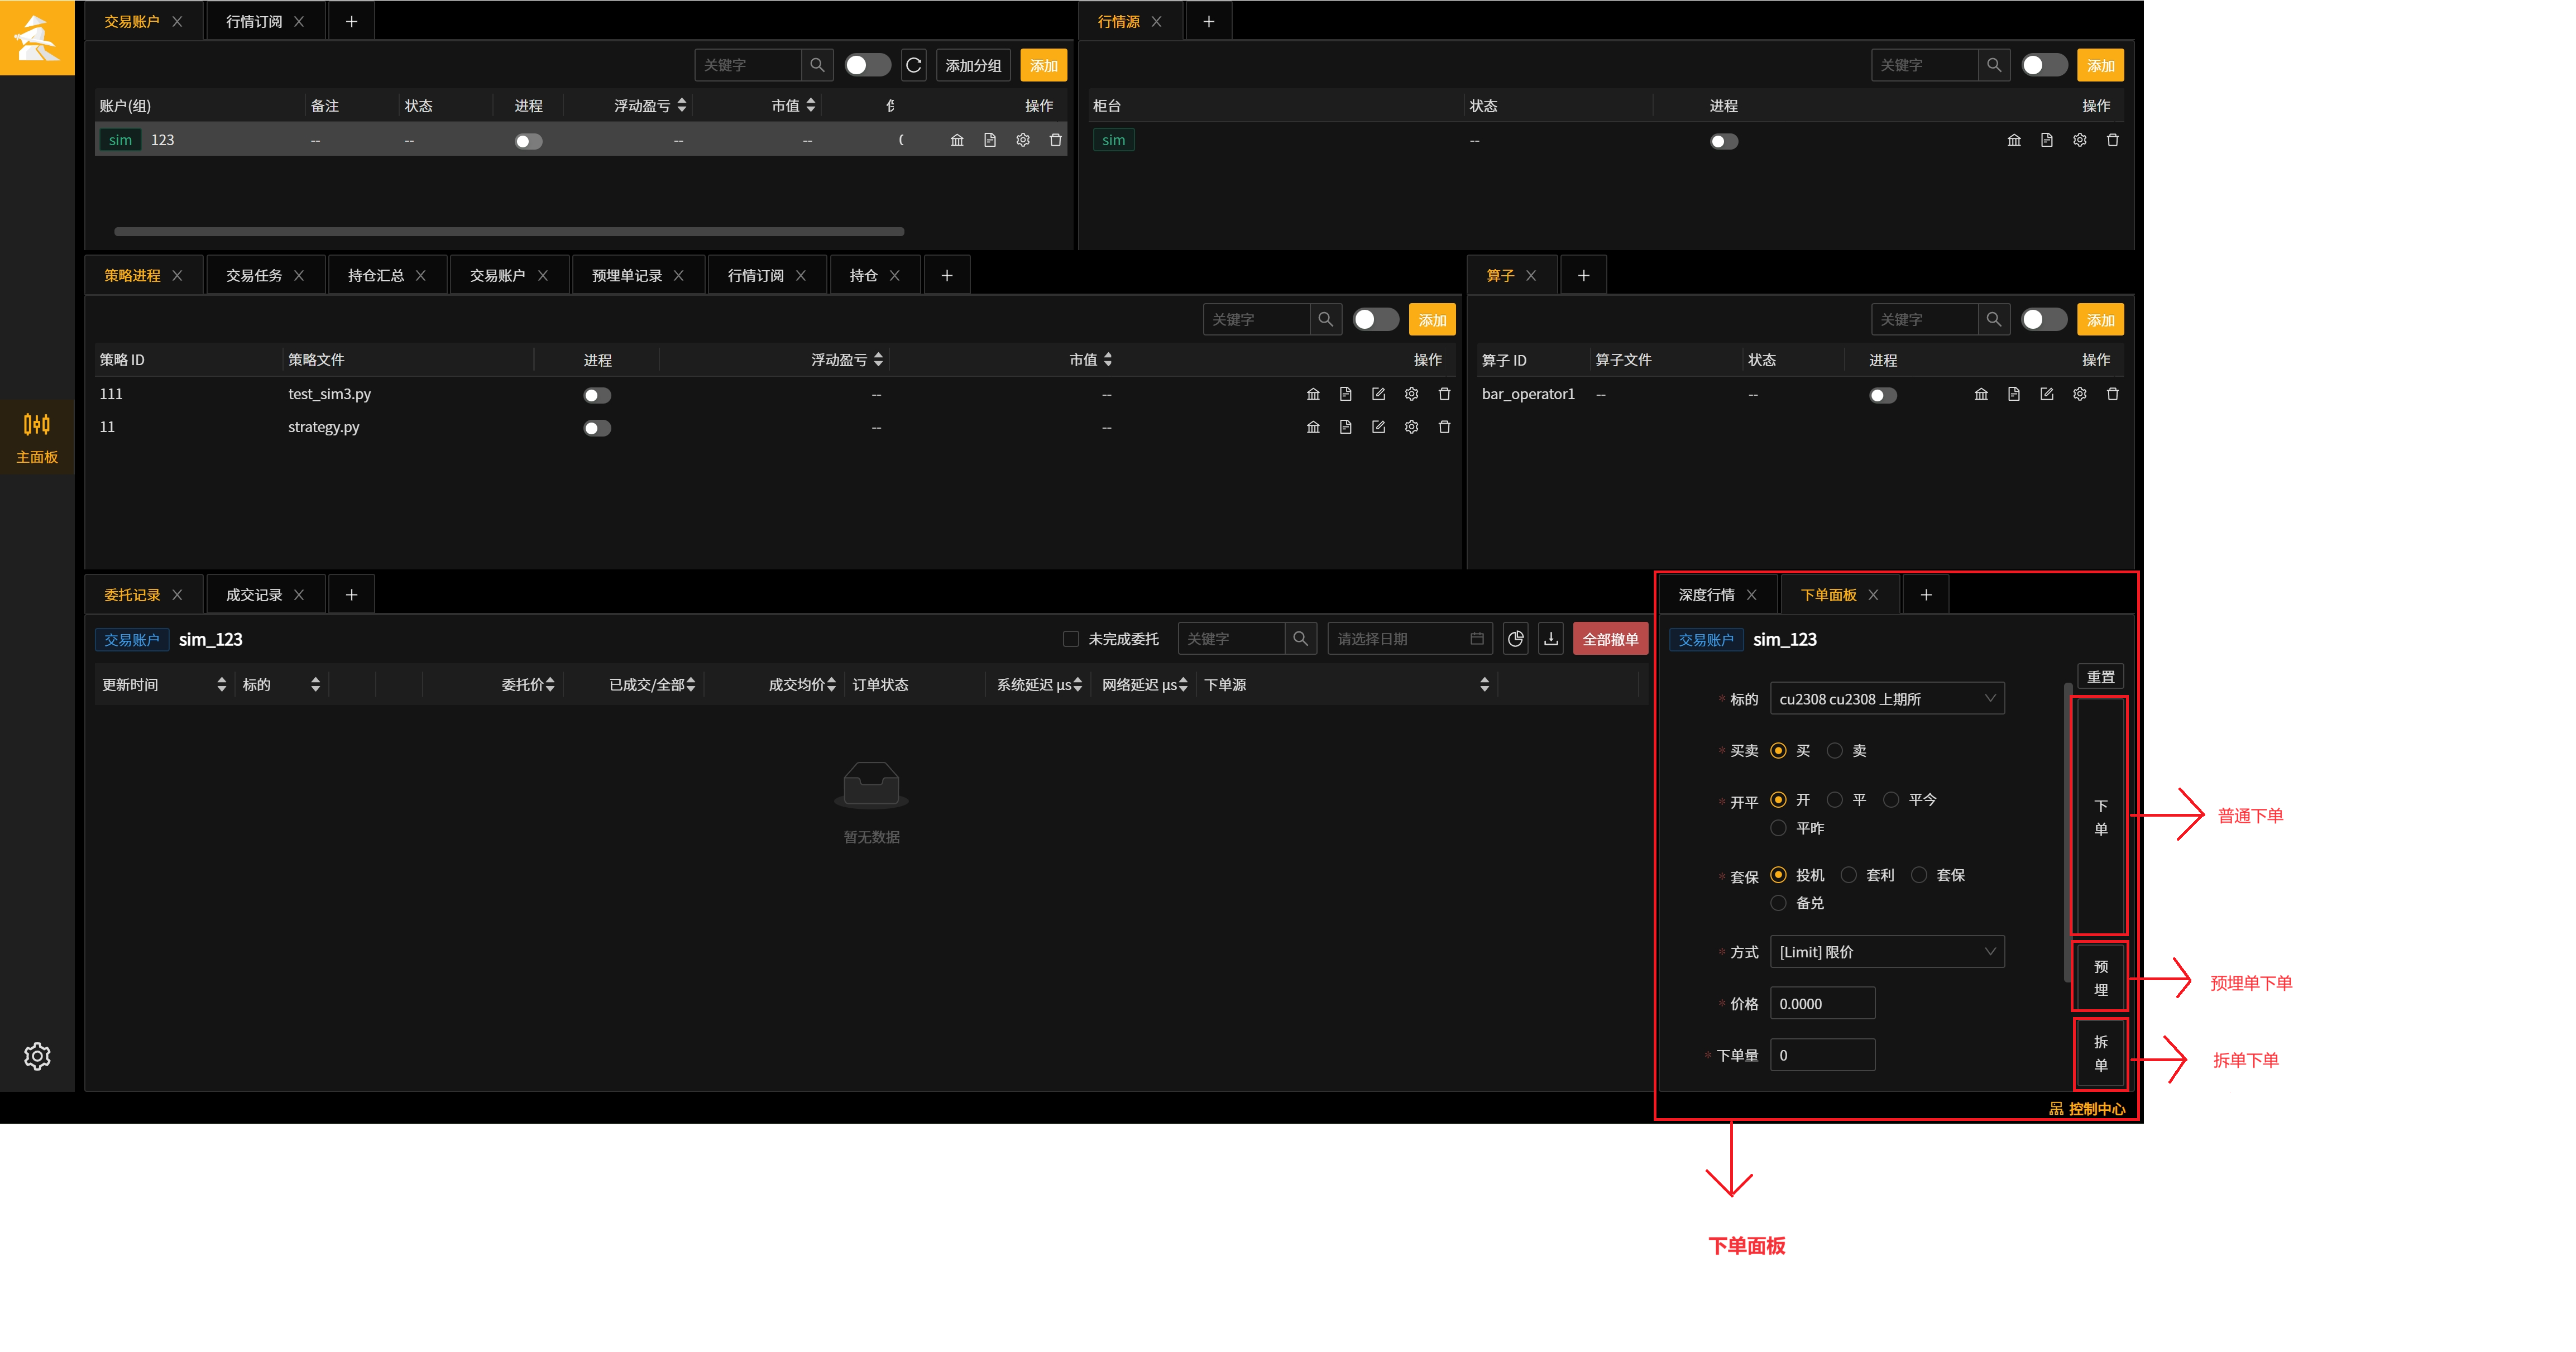This screenshot has width=2576, height=1352.
Task: Click the 全部撤单 button
Action: (x=1610, y=639)
